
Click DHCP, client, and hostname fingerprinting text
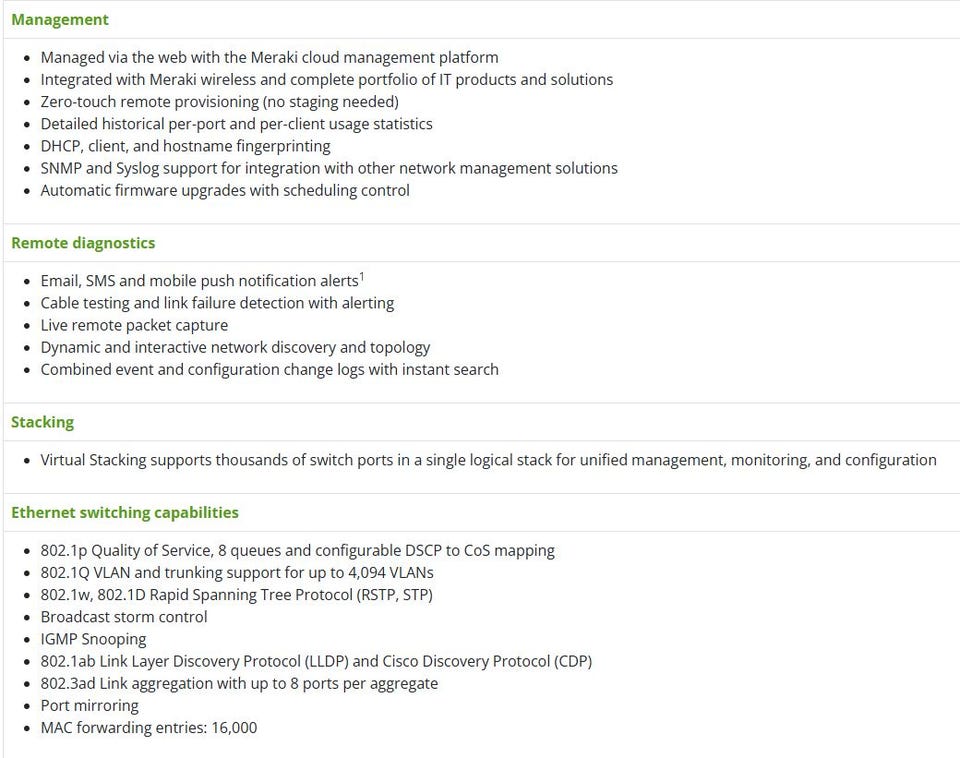click(185, 146)
